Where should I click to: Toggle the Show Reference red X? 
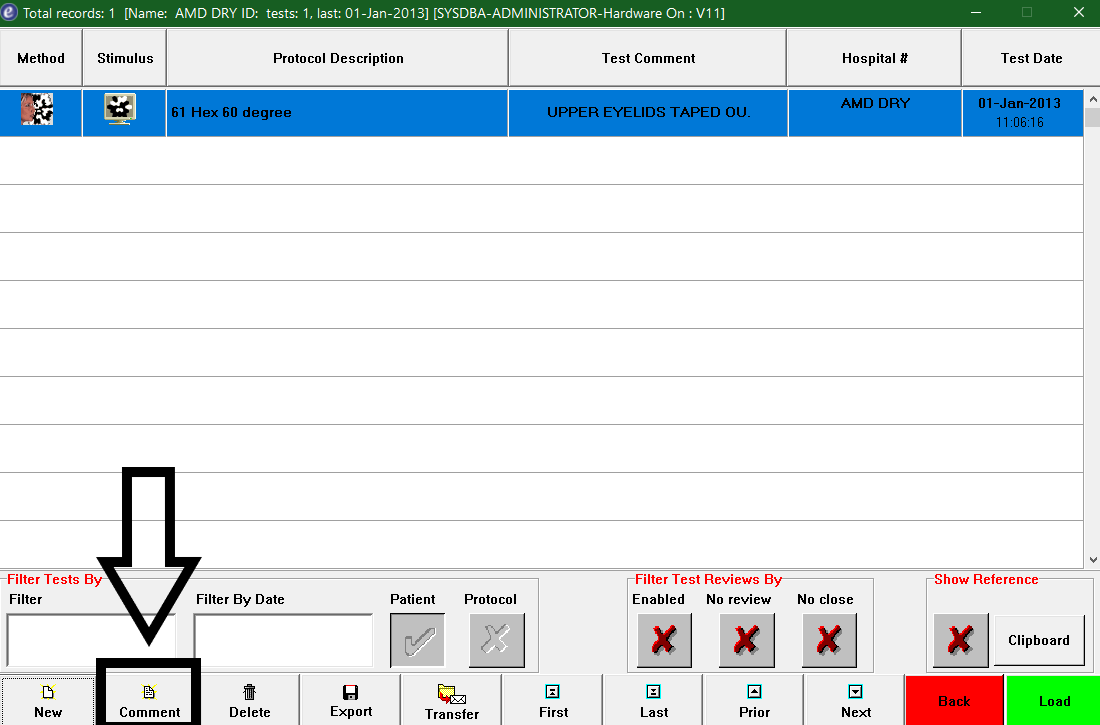(961, 640)
